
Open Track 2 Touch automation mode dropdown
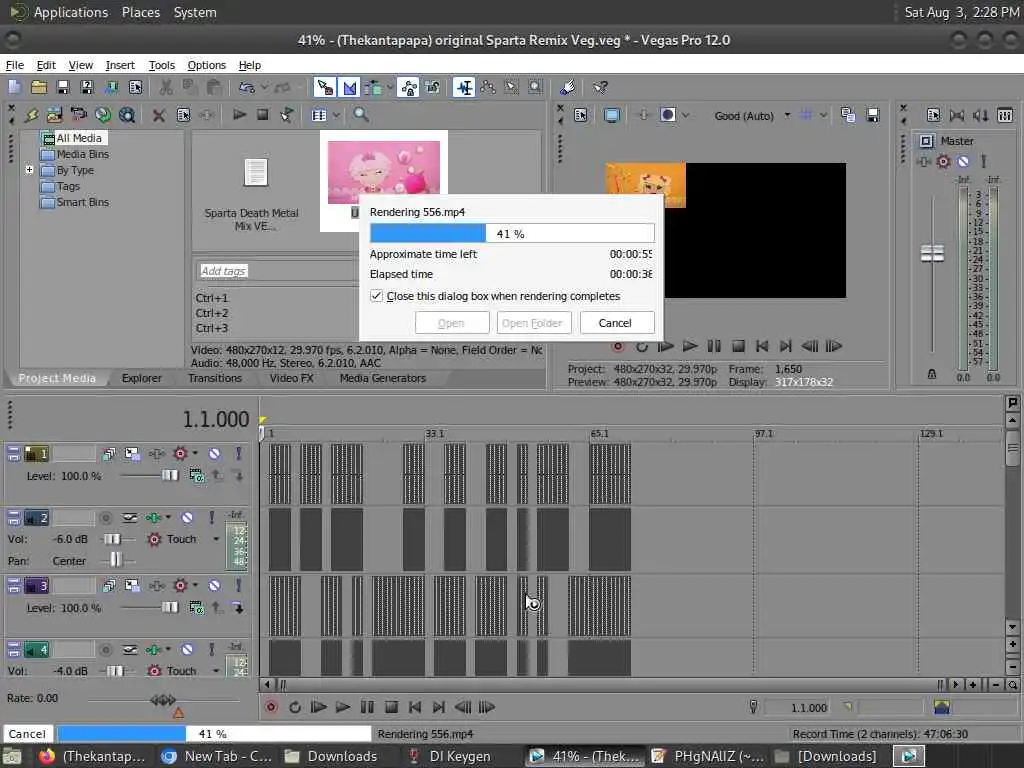pyautogui.click(x=216, y=539)
